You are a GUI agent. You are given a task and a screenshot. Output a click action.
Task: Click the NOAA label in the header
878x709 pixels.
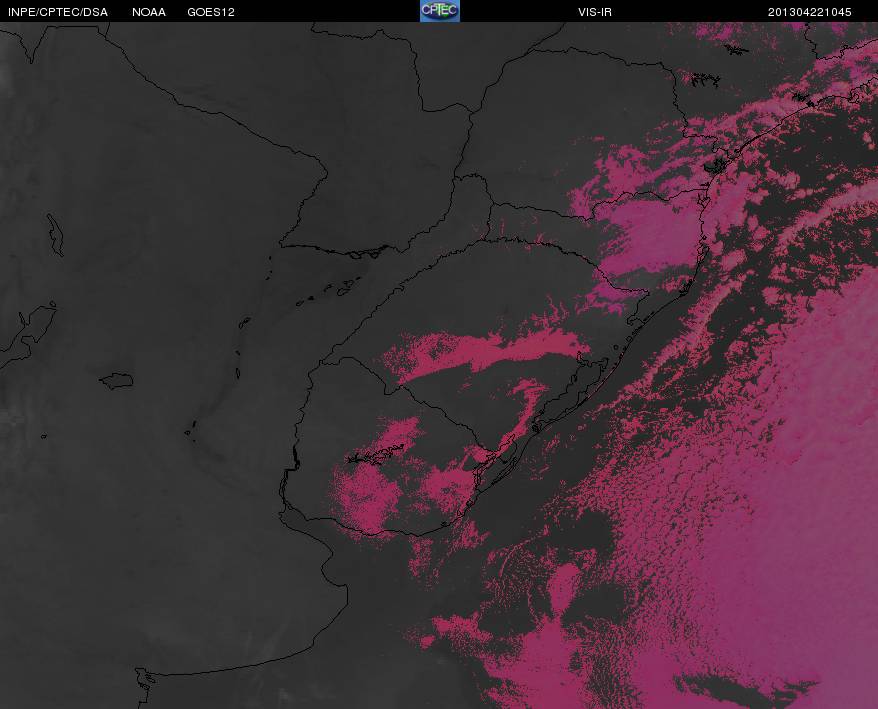(x=149, y=12)
